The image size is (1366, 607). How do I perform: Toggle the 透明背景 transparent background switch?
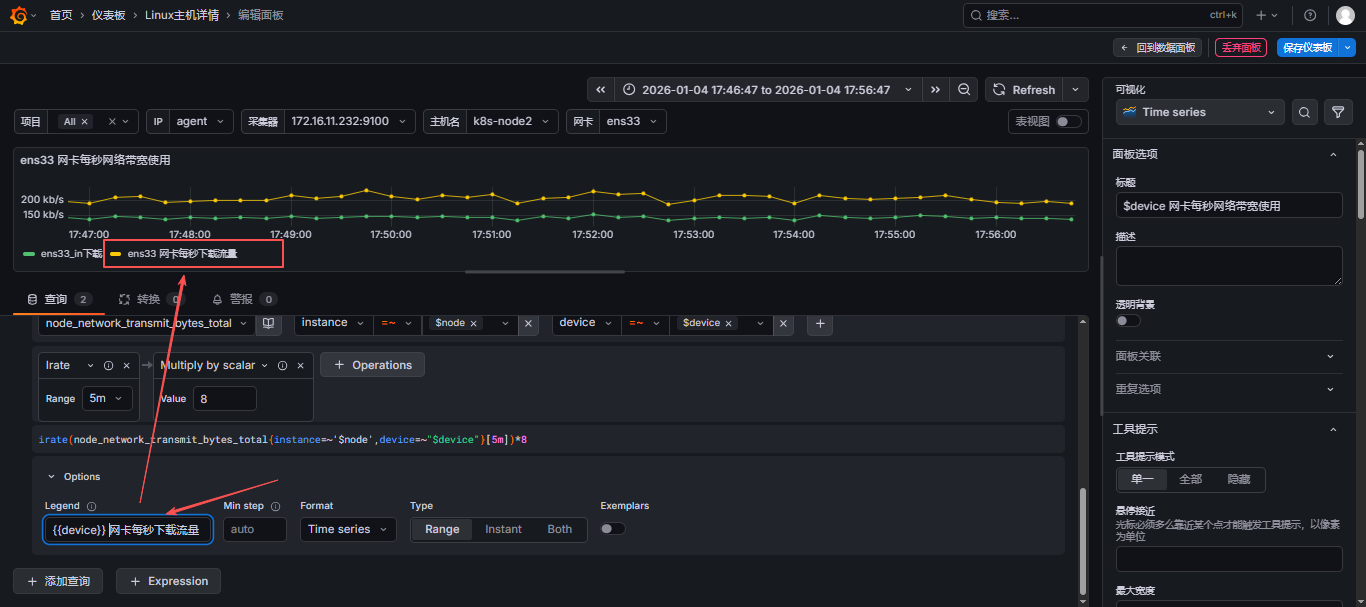(x=1127, y=321)
